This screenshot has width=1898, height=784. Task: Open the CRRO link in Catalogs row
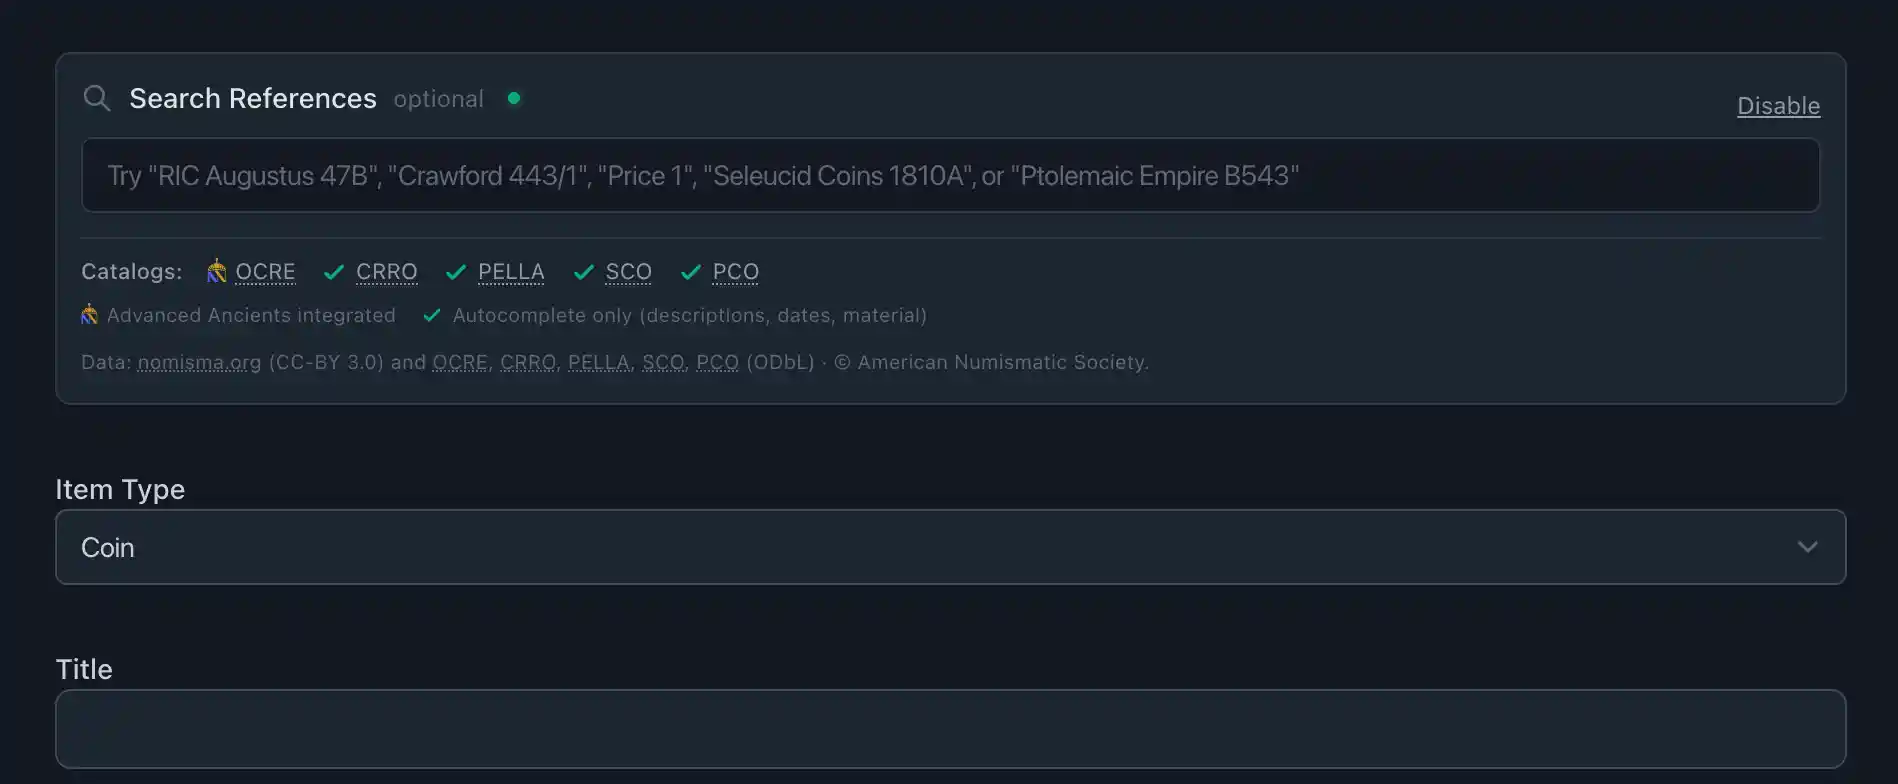point(386,272)
